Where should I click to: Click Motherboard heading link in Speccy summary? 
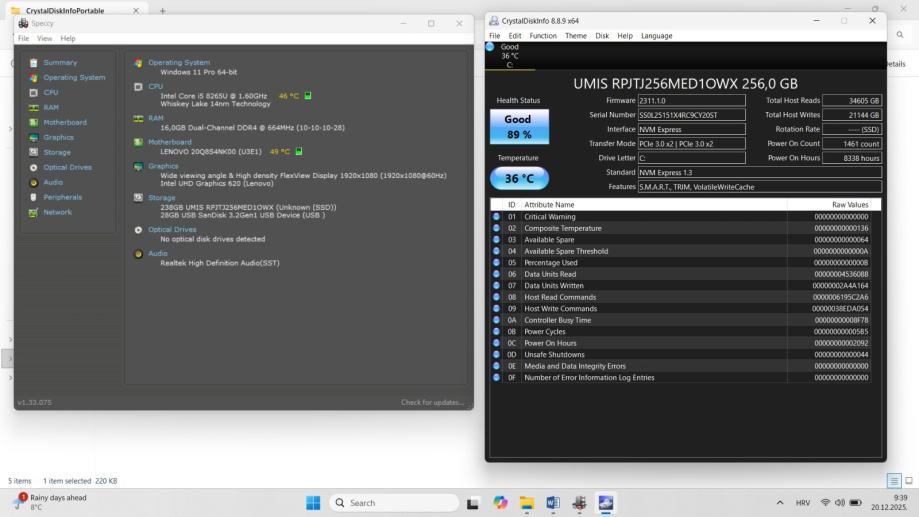pos(169,142)
